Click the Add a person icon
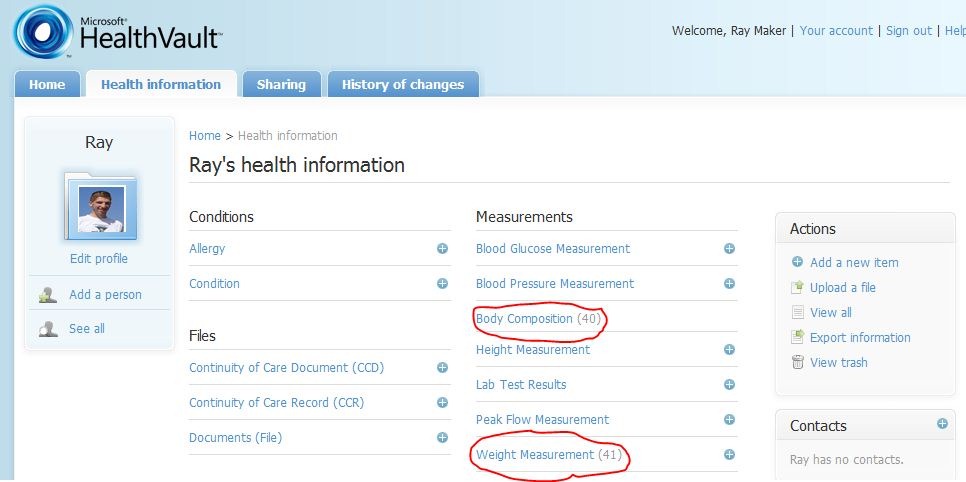The image size is (966, 482). [47, 295]
